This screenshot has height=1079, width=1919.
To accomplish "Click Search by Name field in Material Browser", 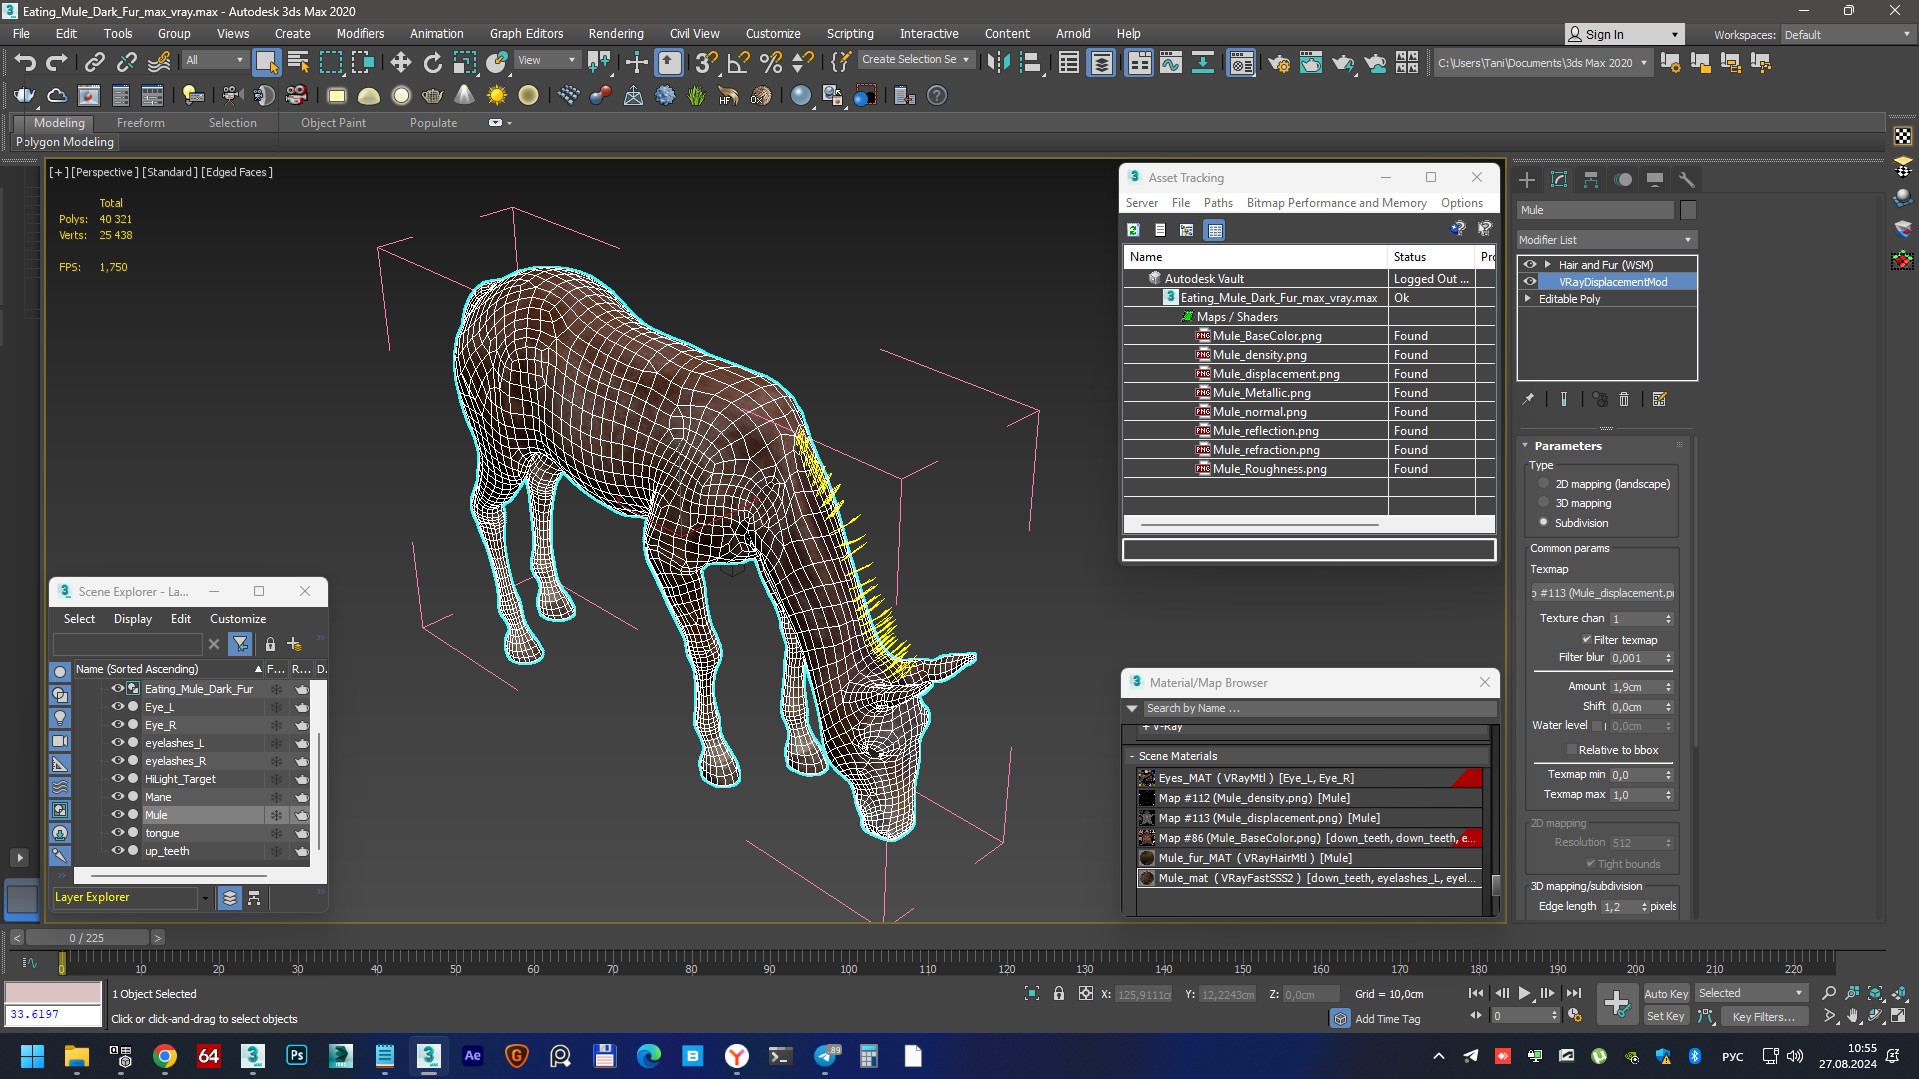I will (1318, 708).
